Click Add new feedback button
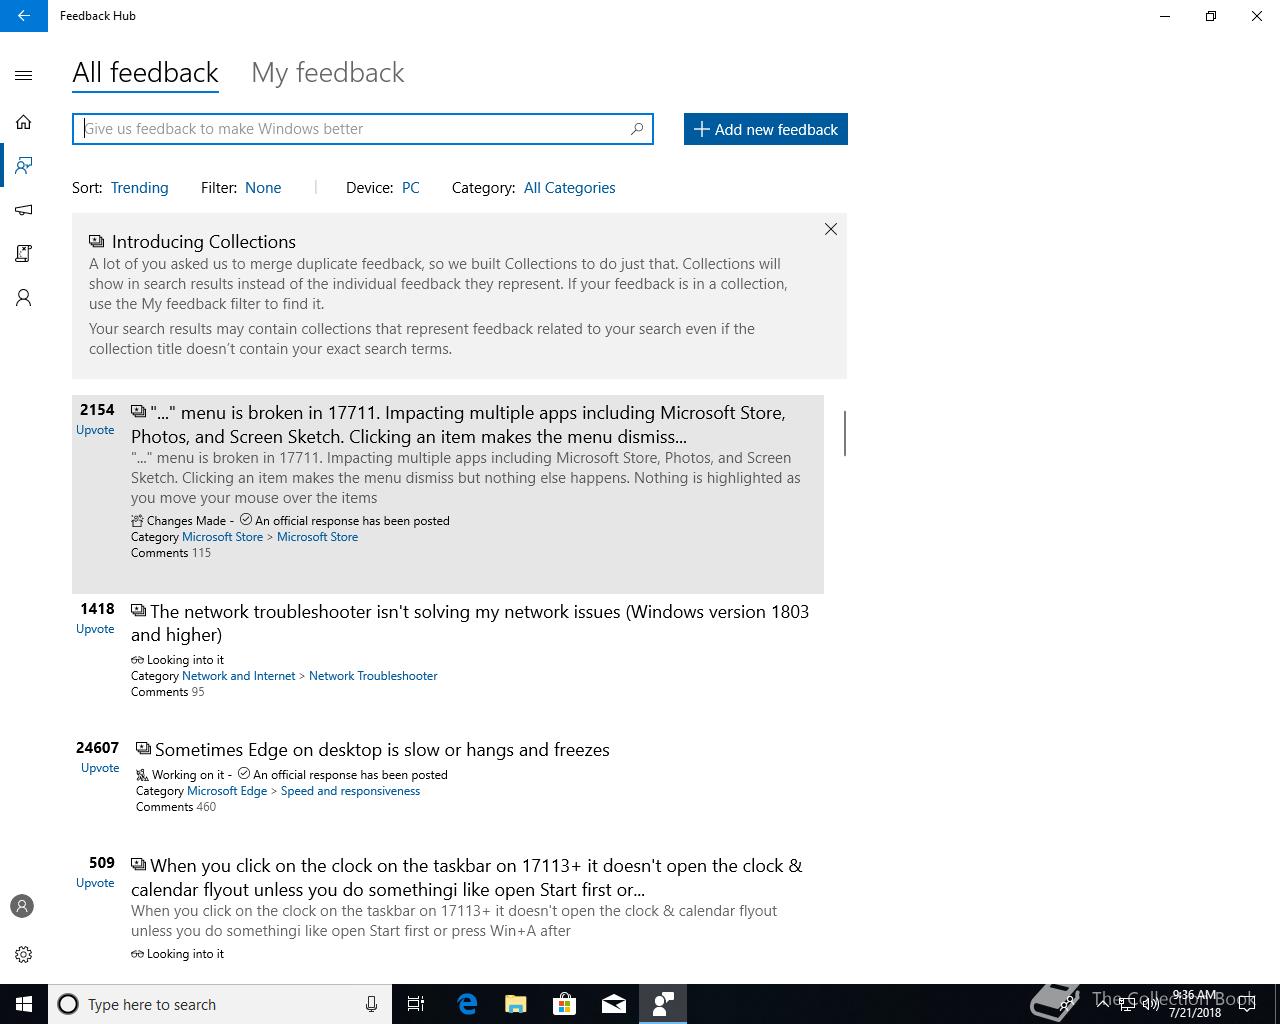The height and width of the screenshot is (1024, 1280). coord(766,129)
